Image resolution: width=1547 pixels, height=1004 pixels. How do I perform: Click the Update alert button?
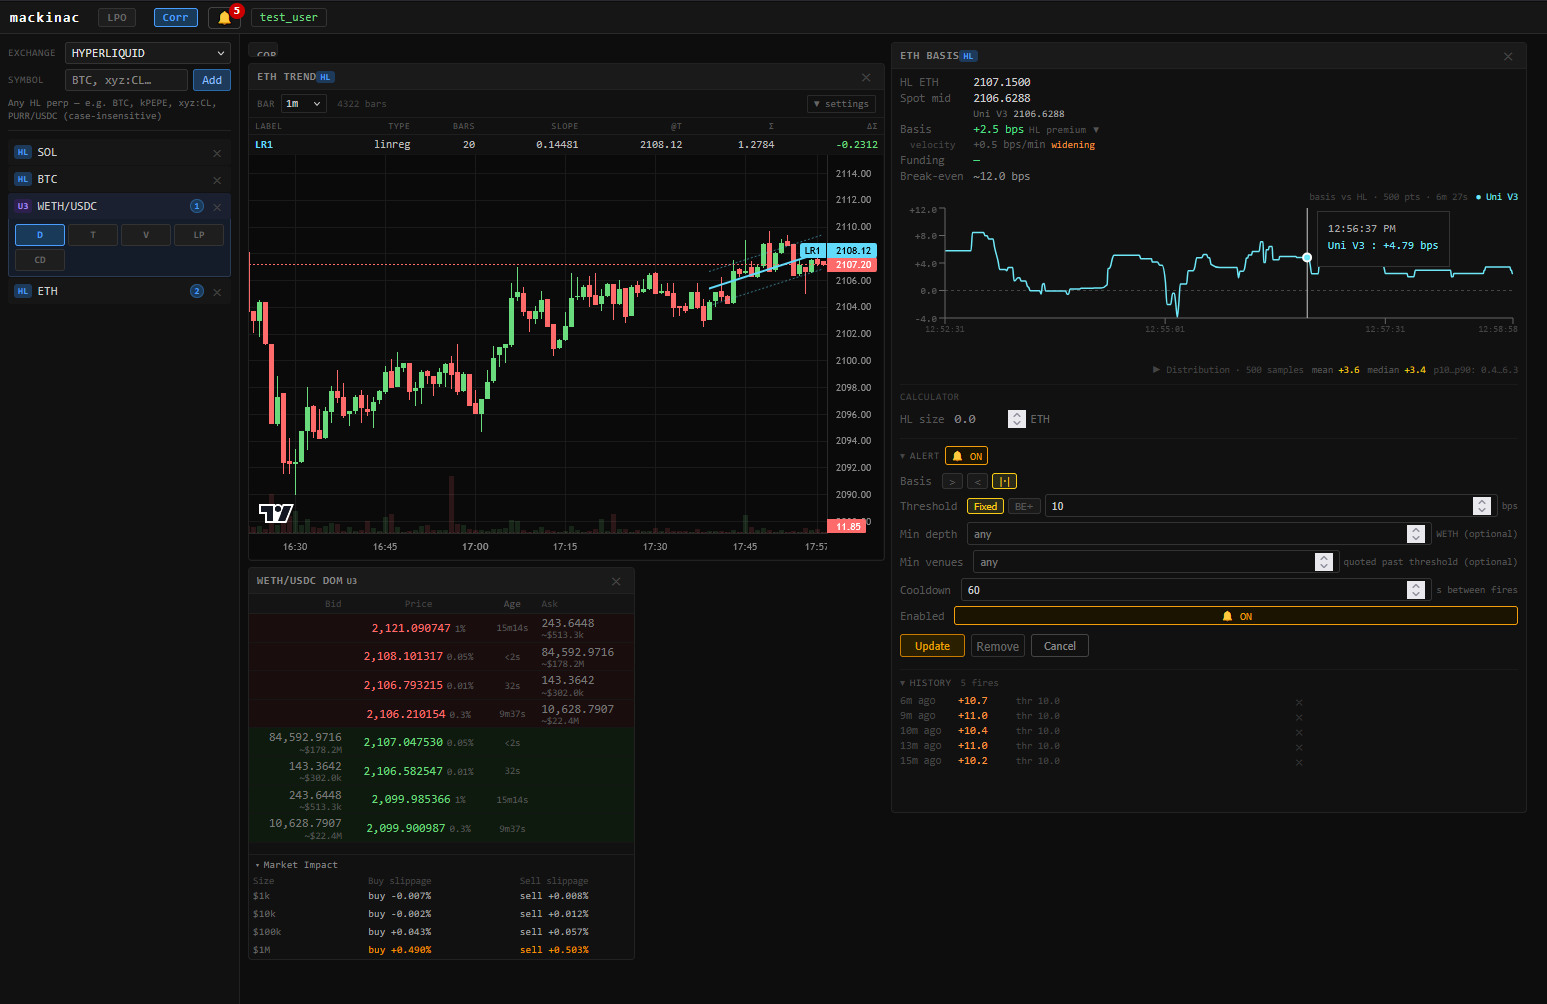coord(932,646)
